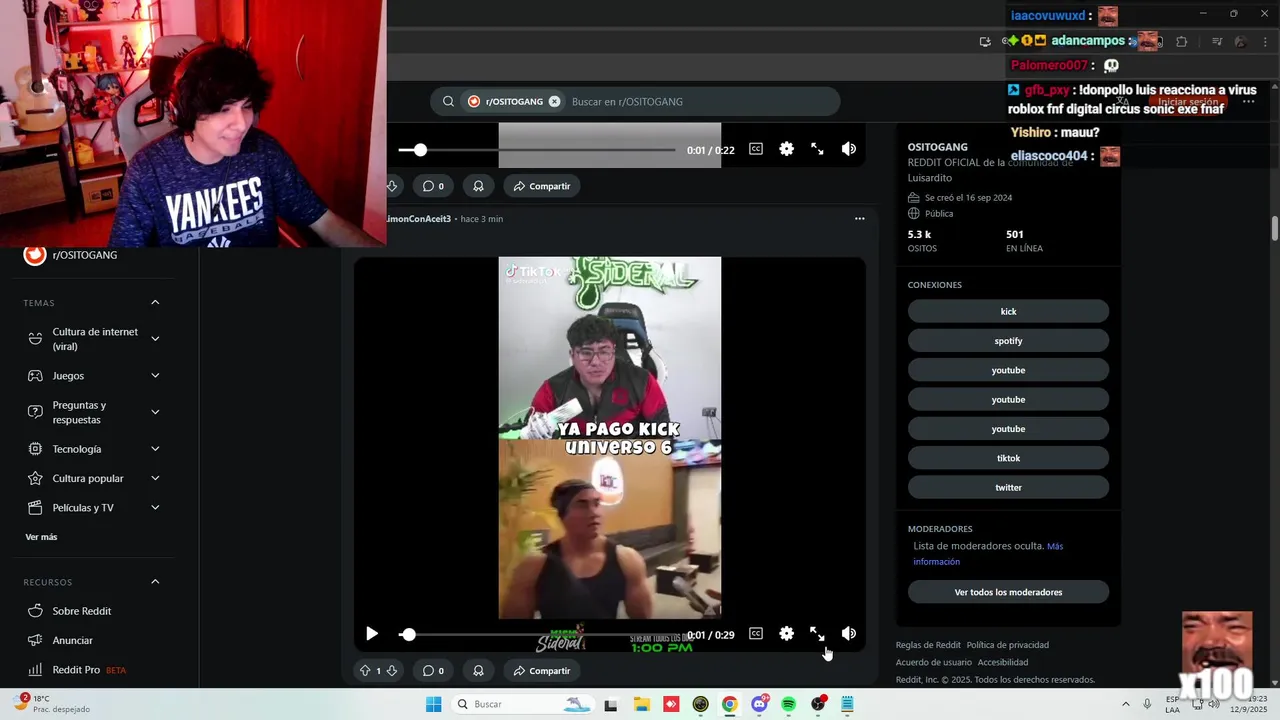Downvote the 0:29 video post
1280x720 pixels.
392,671
